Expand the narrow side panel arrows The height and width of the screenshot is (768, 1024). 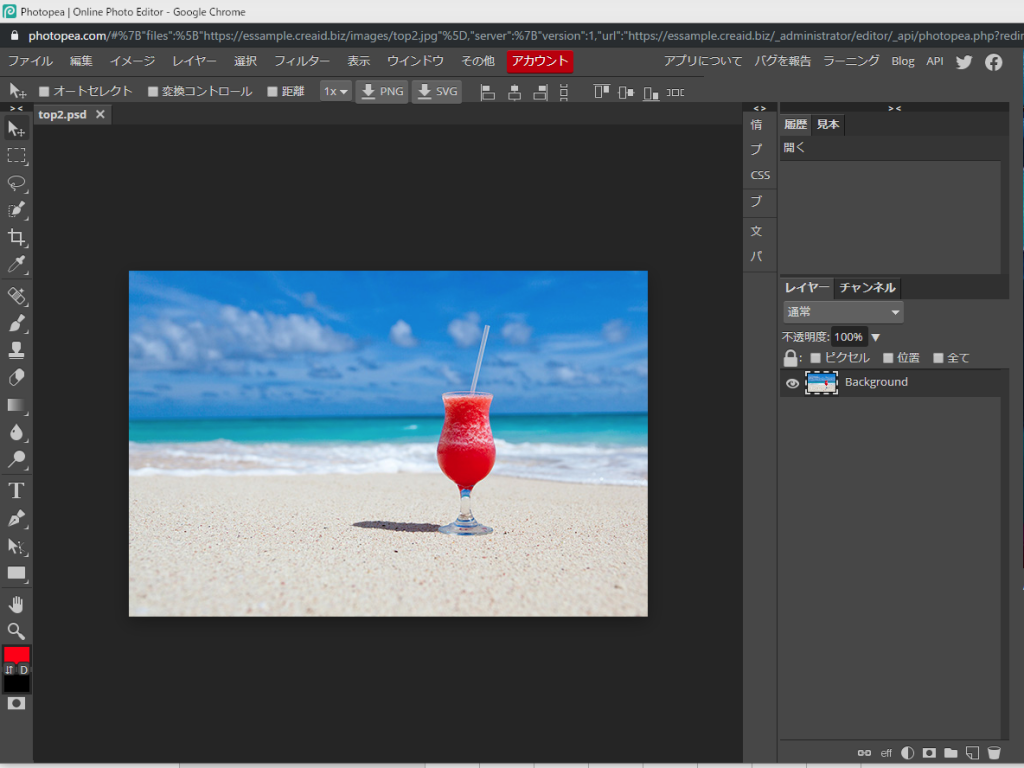pyautogui.click(x=760, y=108)
